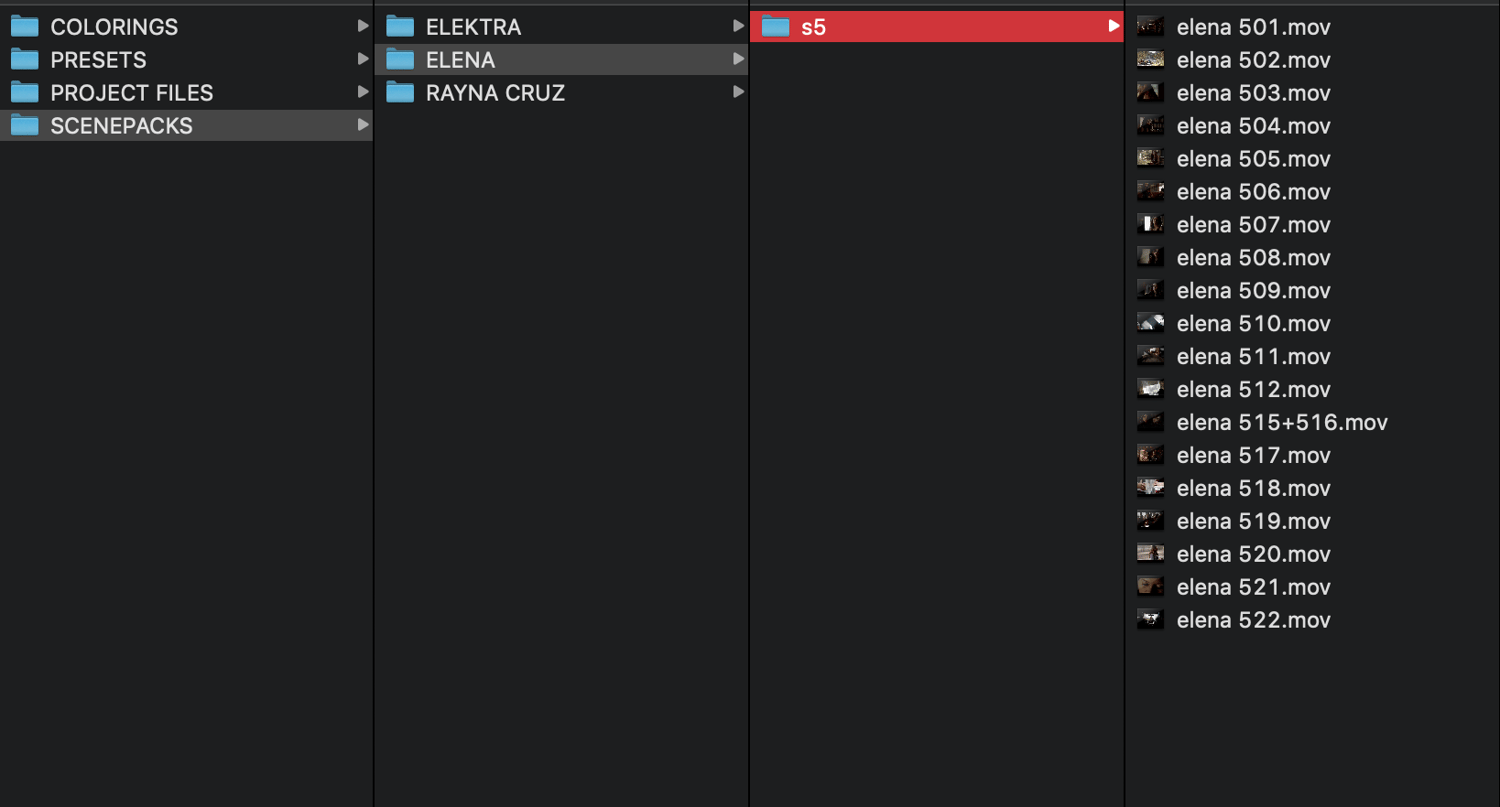Click the RAYNA CRUZ folder icon

(400, 93)
